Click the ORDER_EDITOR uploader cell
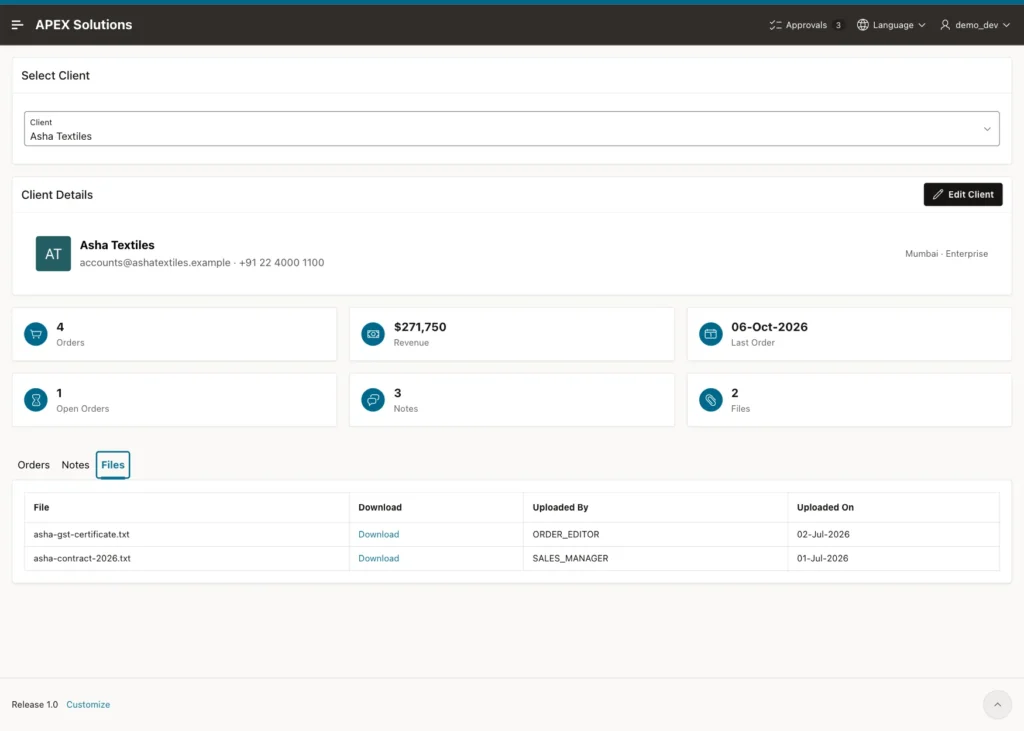1024x731 pixels. coord(566,534)
